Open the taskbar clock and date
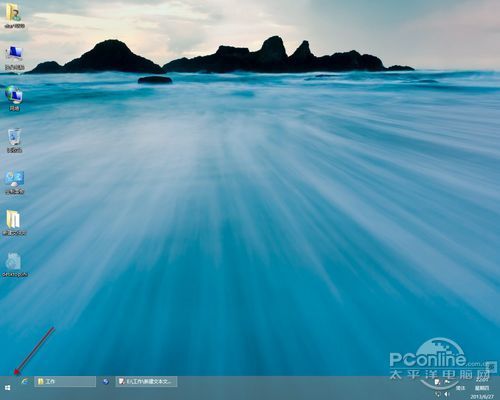 click(482, 388)
